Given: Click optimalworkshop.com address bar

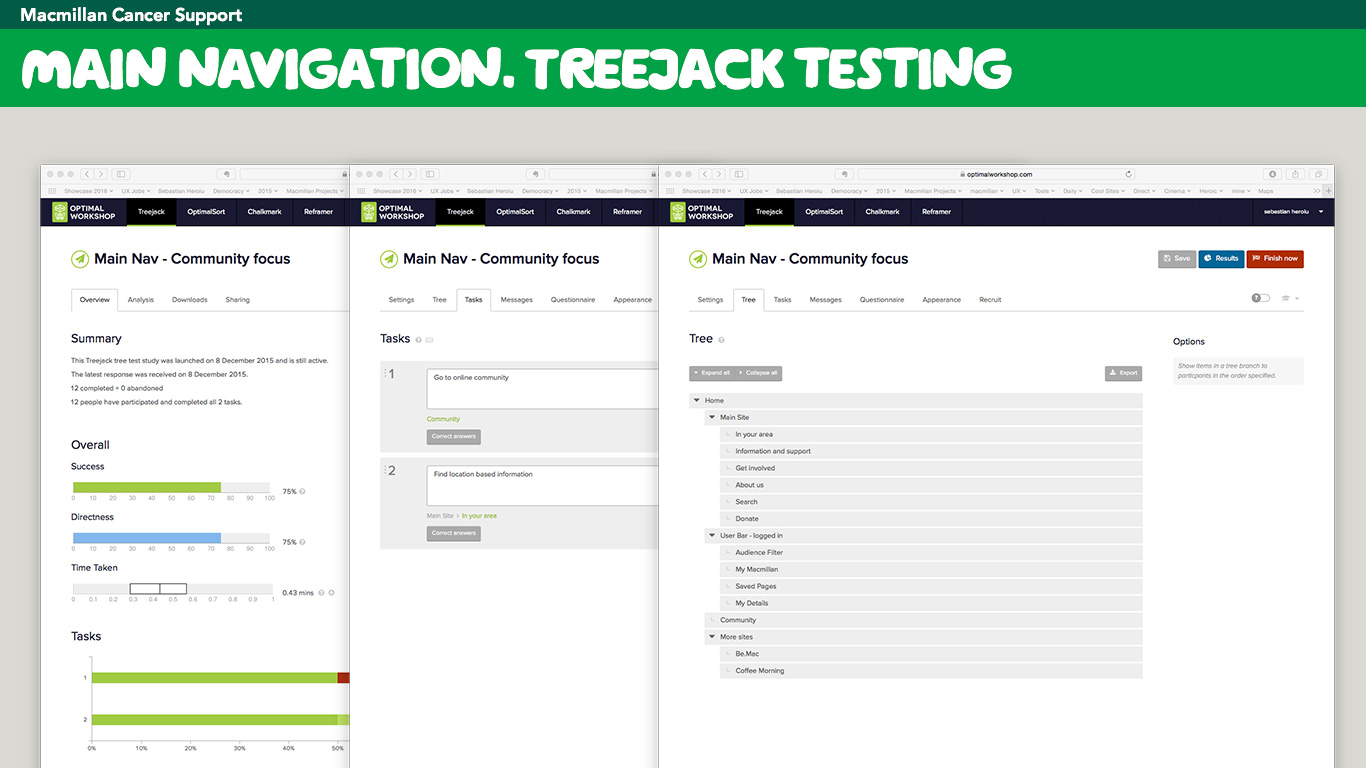Looking at the screenshot, I should tap(997, 174).
